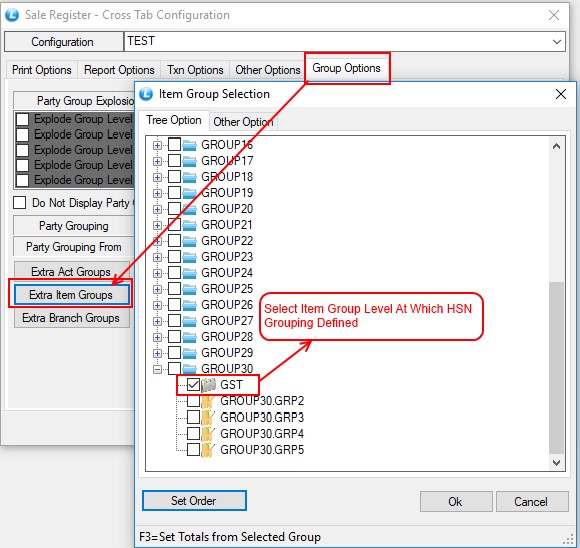
Task: Click the GROUP30.GRP5 folder icon
Action: pos(208,450)
